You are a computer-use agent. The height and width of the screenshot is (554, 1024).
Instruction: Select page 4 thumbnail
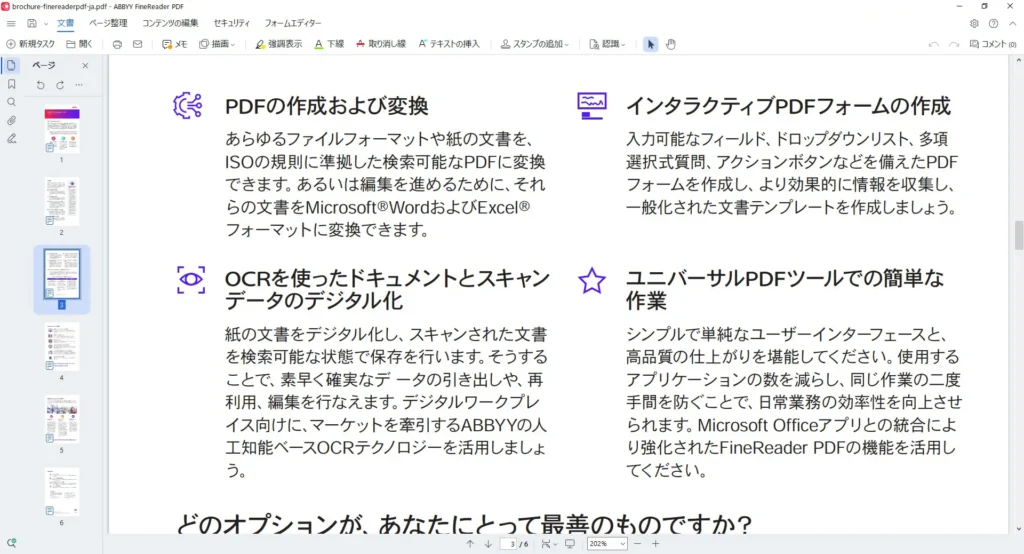pos(62,347)
